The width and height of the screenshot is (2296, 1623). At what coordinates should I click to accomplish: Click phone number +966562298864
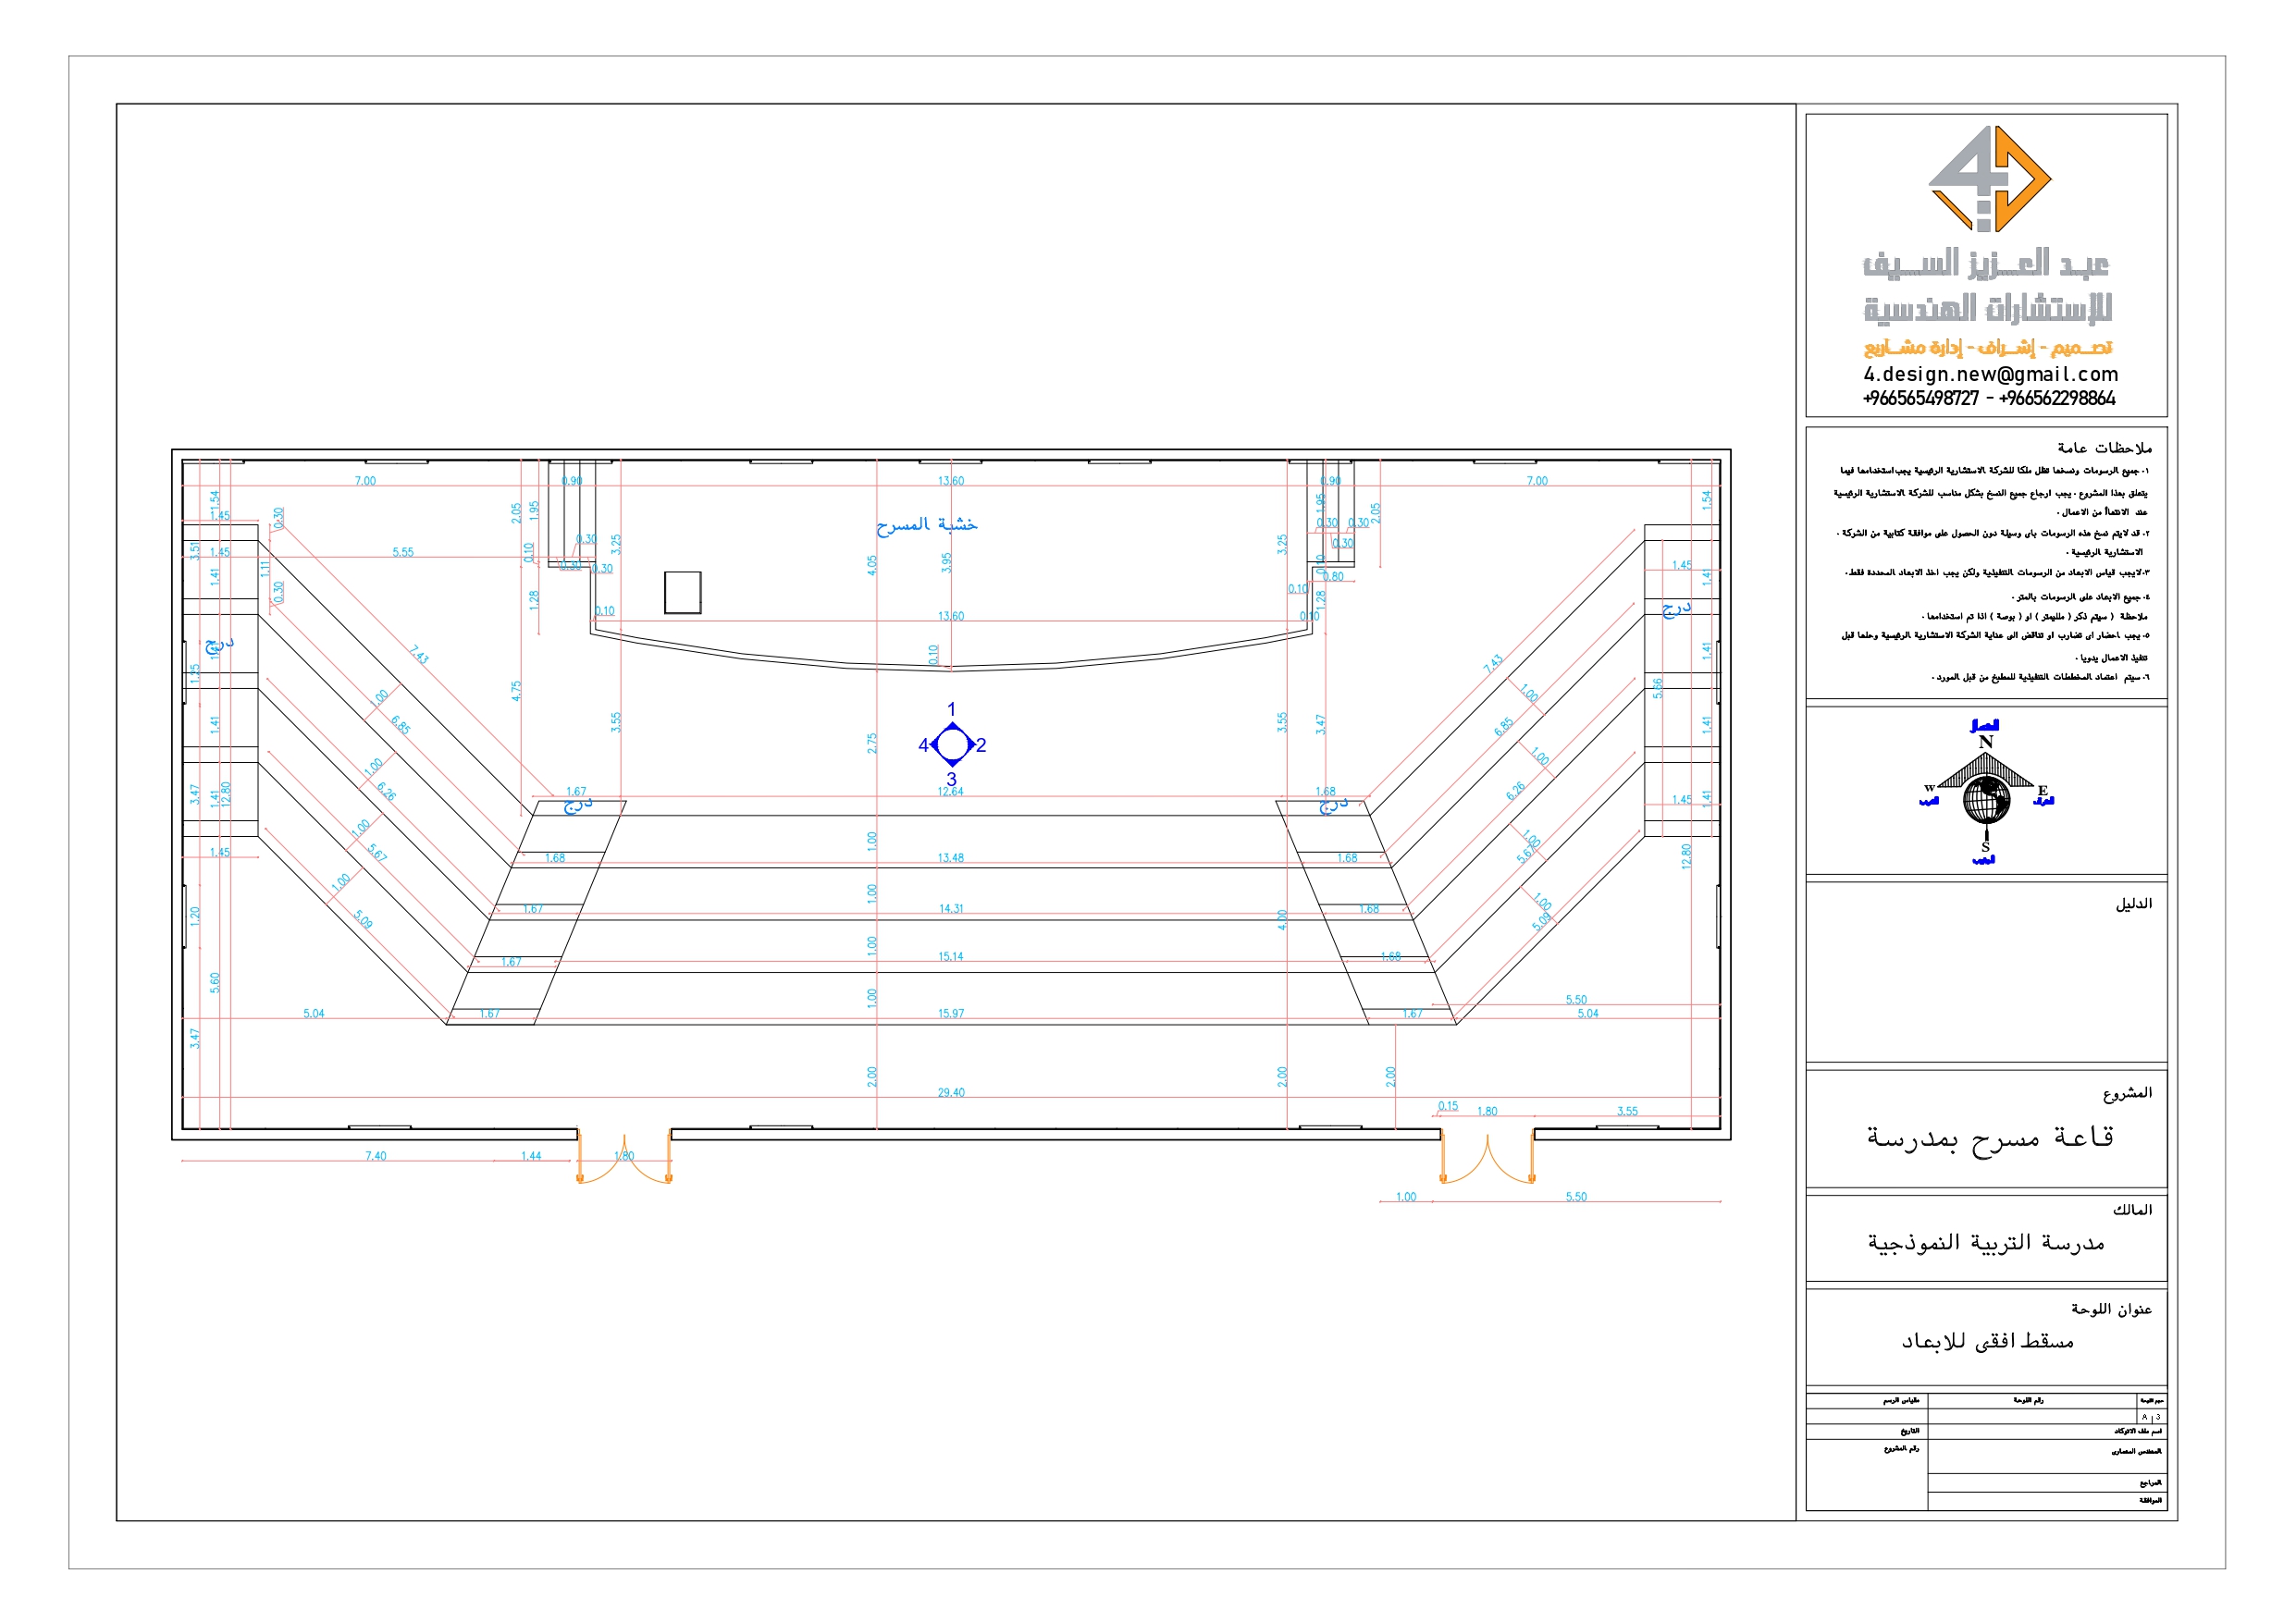[x=2057, y=398]
